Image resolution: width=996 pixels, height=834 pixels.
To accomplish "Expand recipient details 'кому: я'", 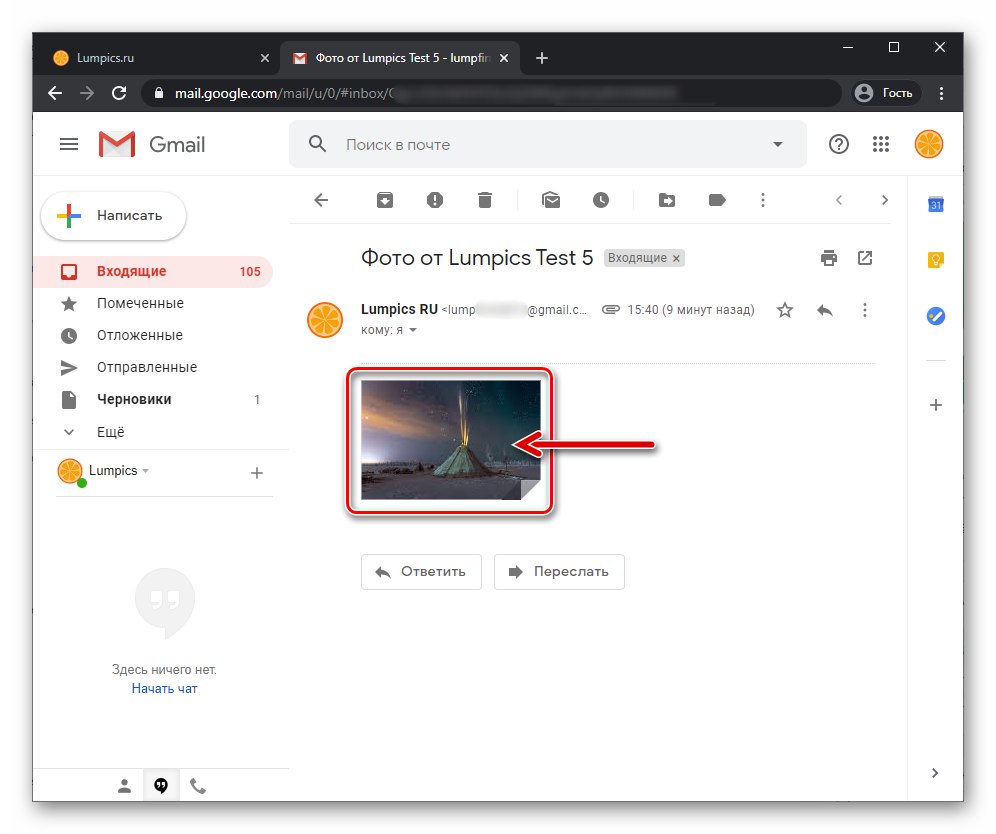I will point(413,330).
